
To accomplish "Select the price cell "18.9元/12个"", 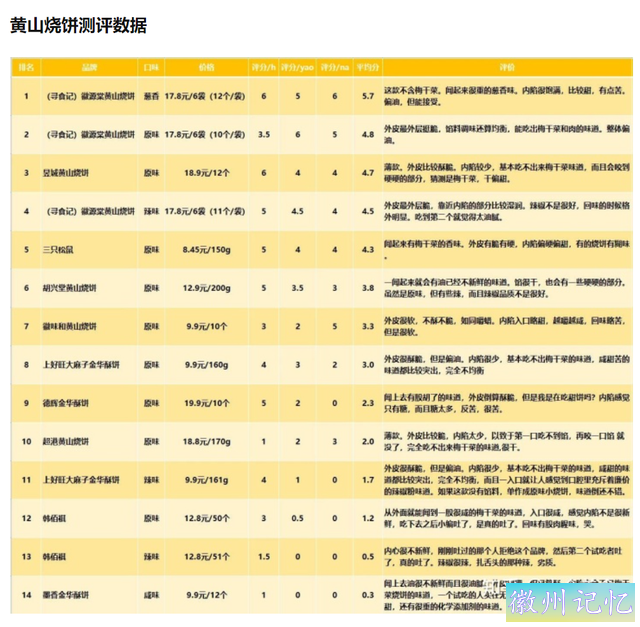I will (207, 173).
